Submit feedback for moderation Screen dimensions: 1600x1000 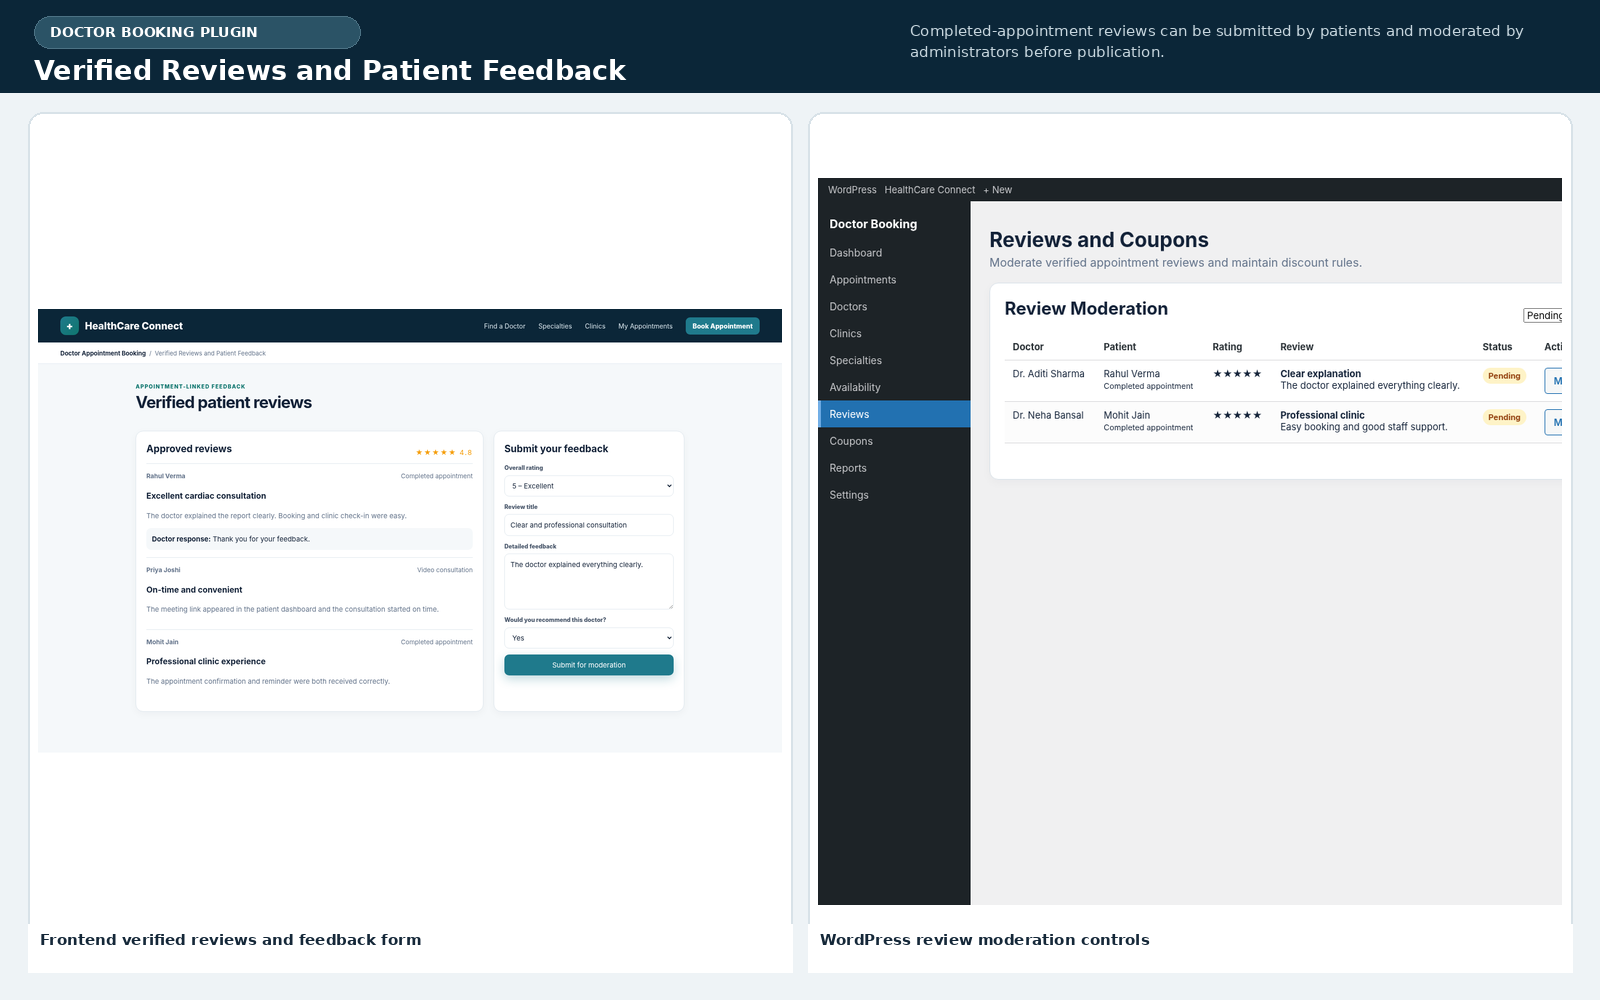pyautogui.click(x=589, y=665)
